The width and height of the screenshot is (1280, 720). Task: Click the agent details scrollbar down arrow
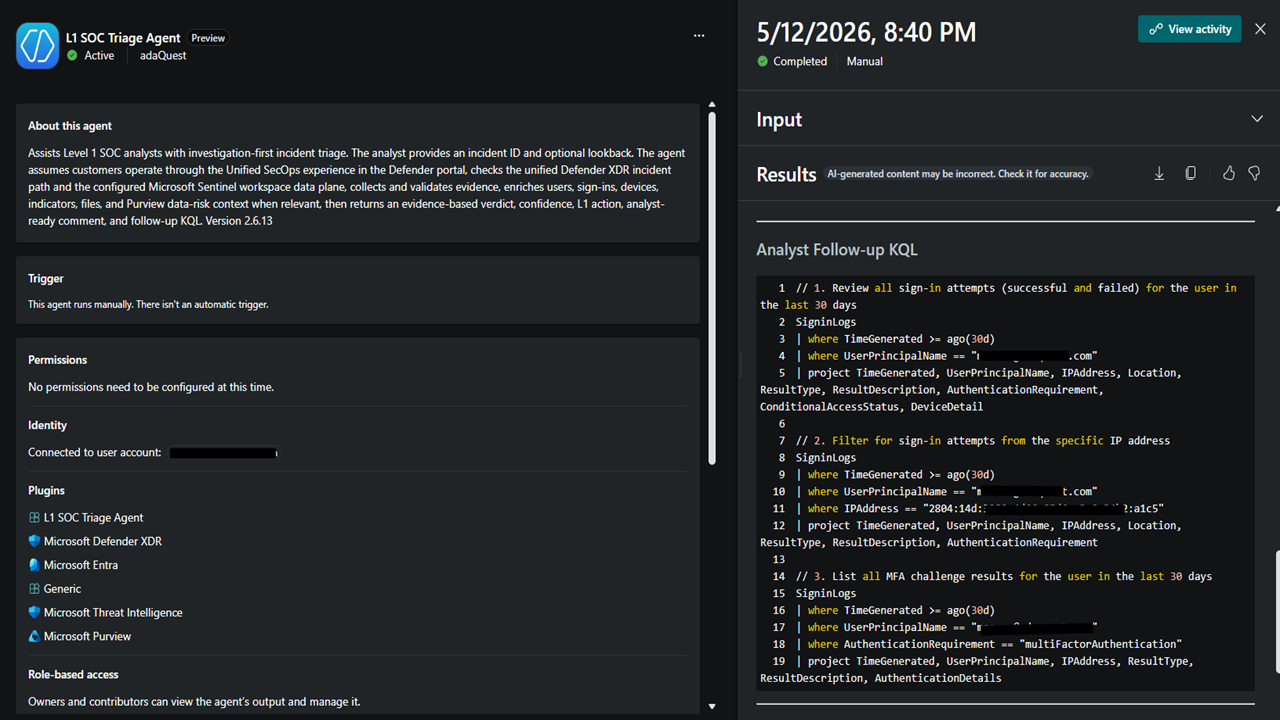pos(711,706)
